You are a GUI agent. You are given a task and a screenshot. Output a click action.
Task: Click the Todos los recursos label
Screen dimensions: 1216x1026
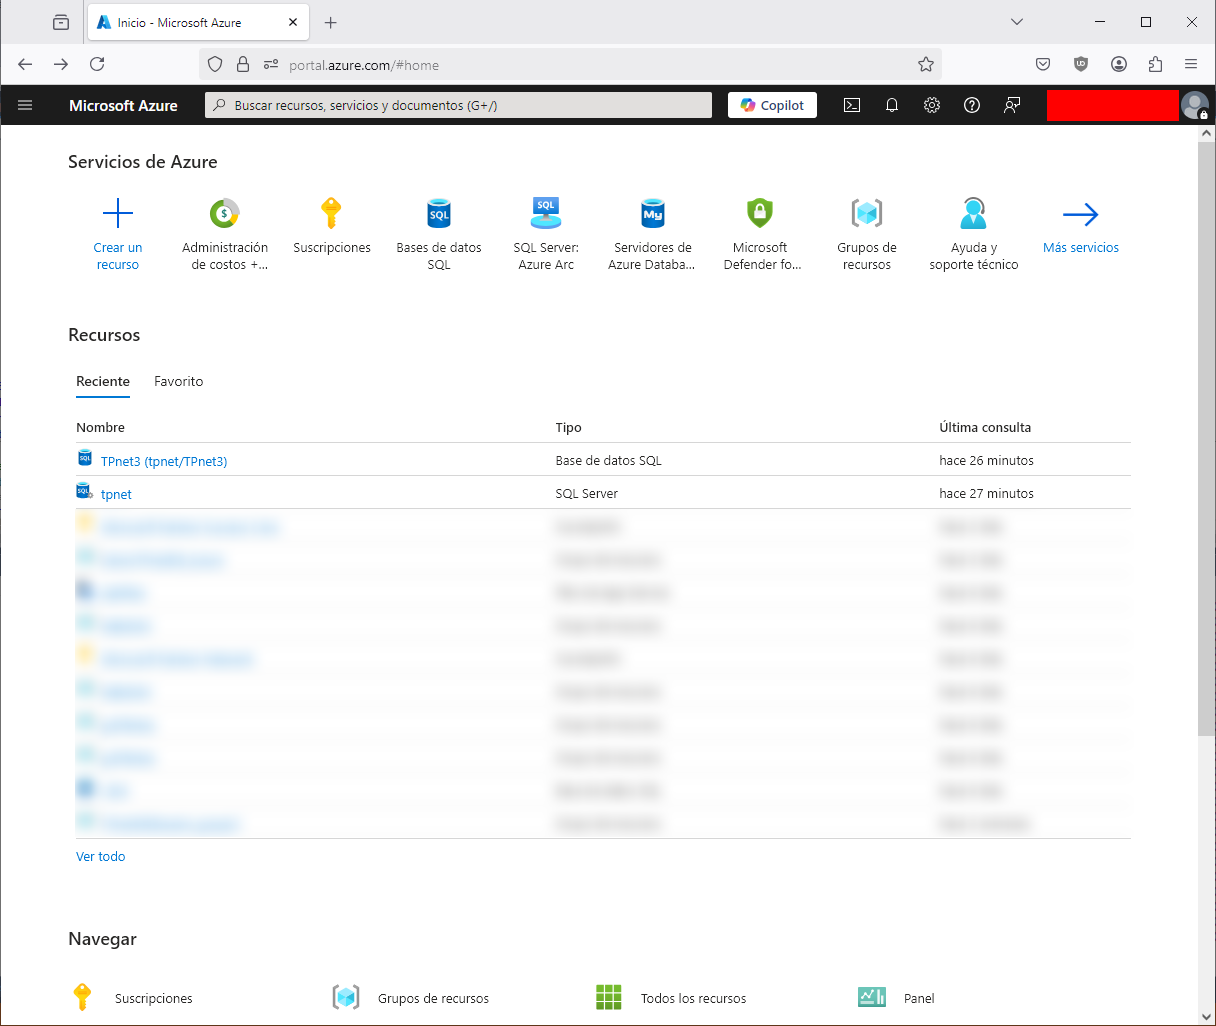click(694, 998)
